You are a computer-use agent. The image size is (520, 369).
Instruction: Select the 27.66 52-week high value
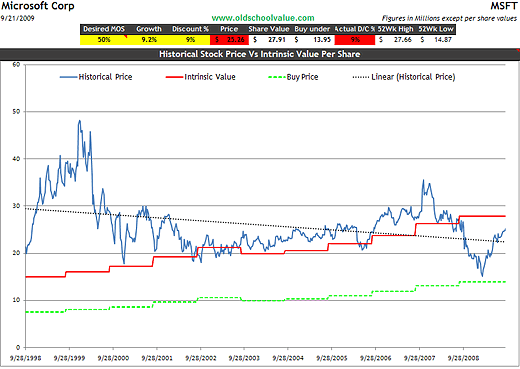[x=396, y=40]
